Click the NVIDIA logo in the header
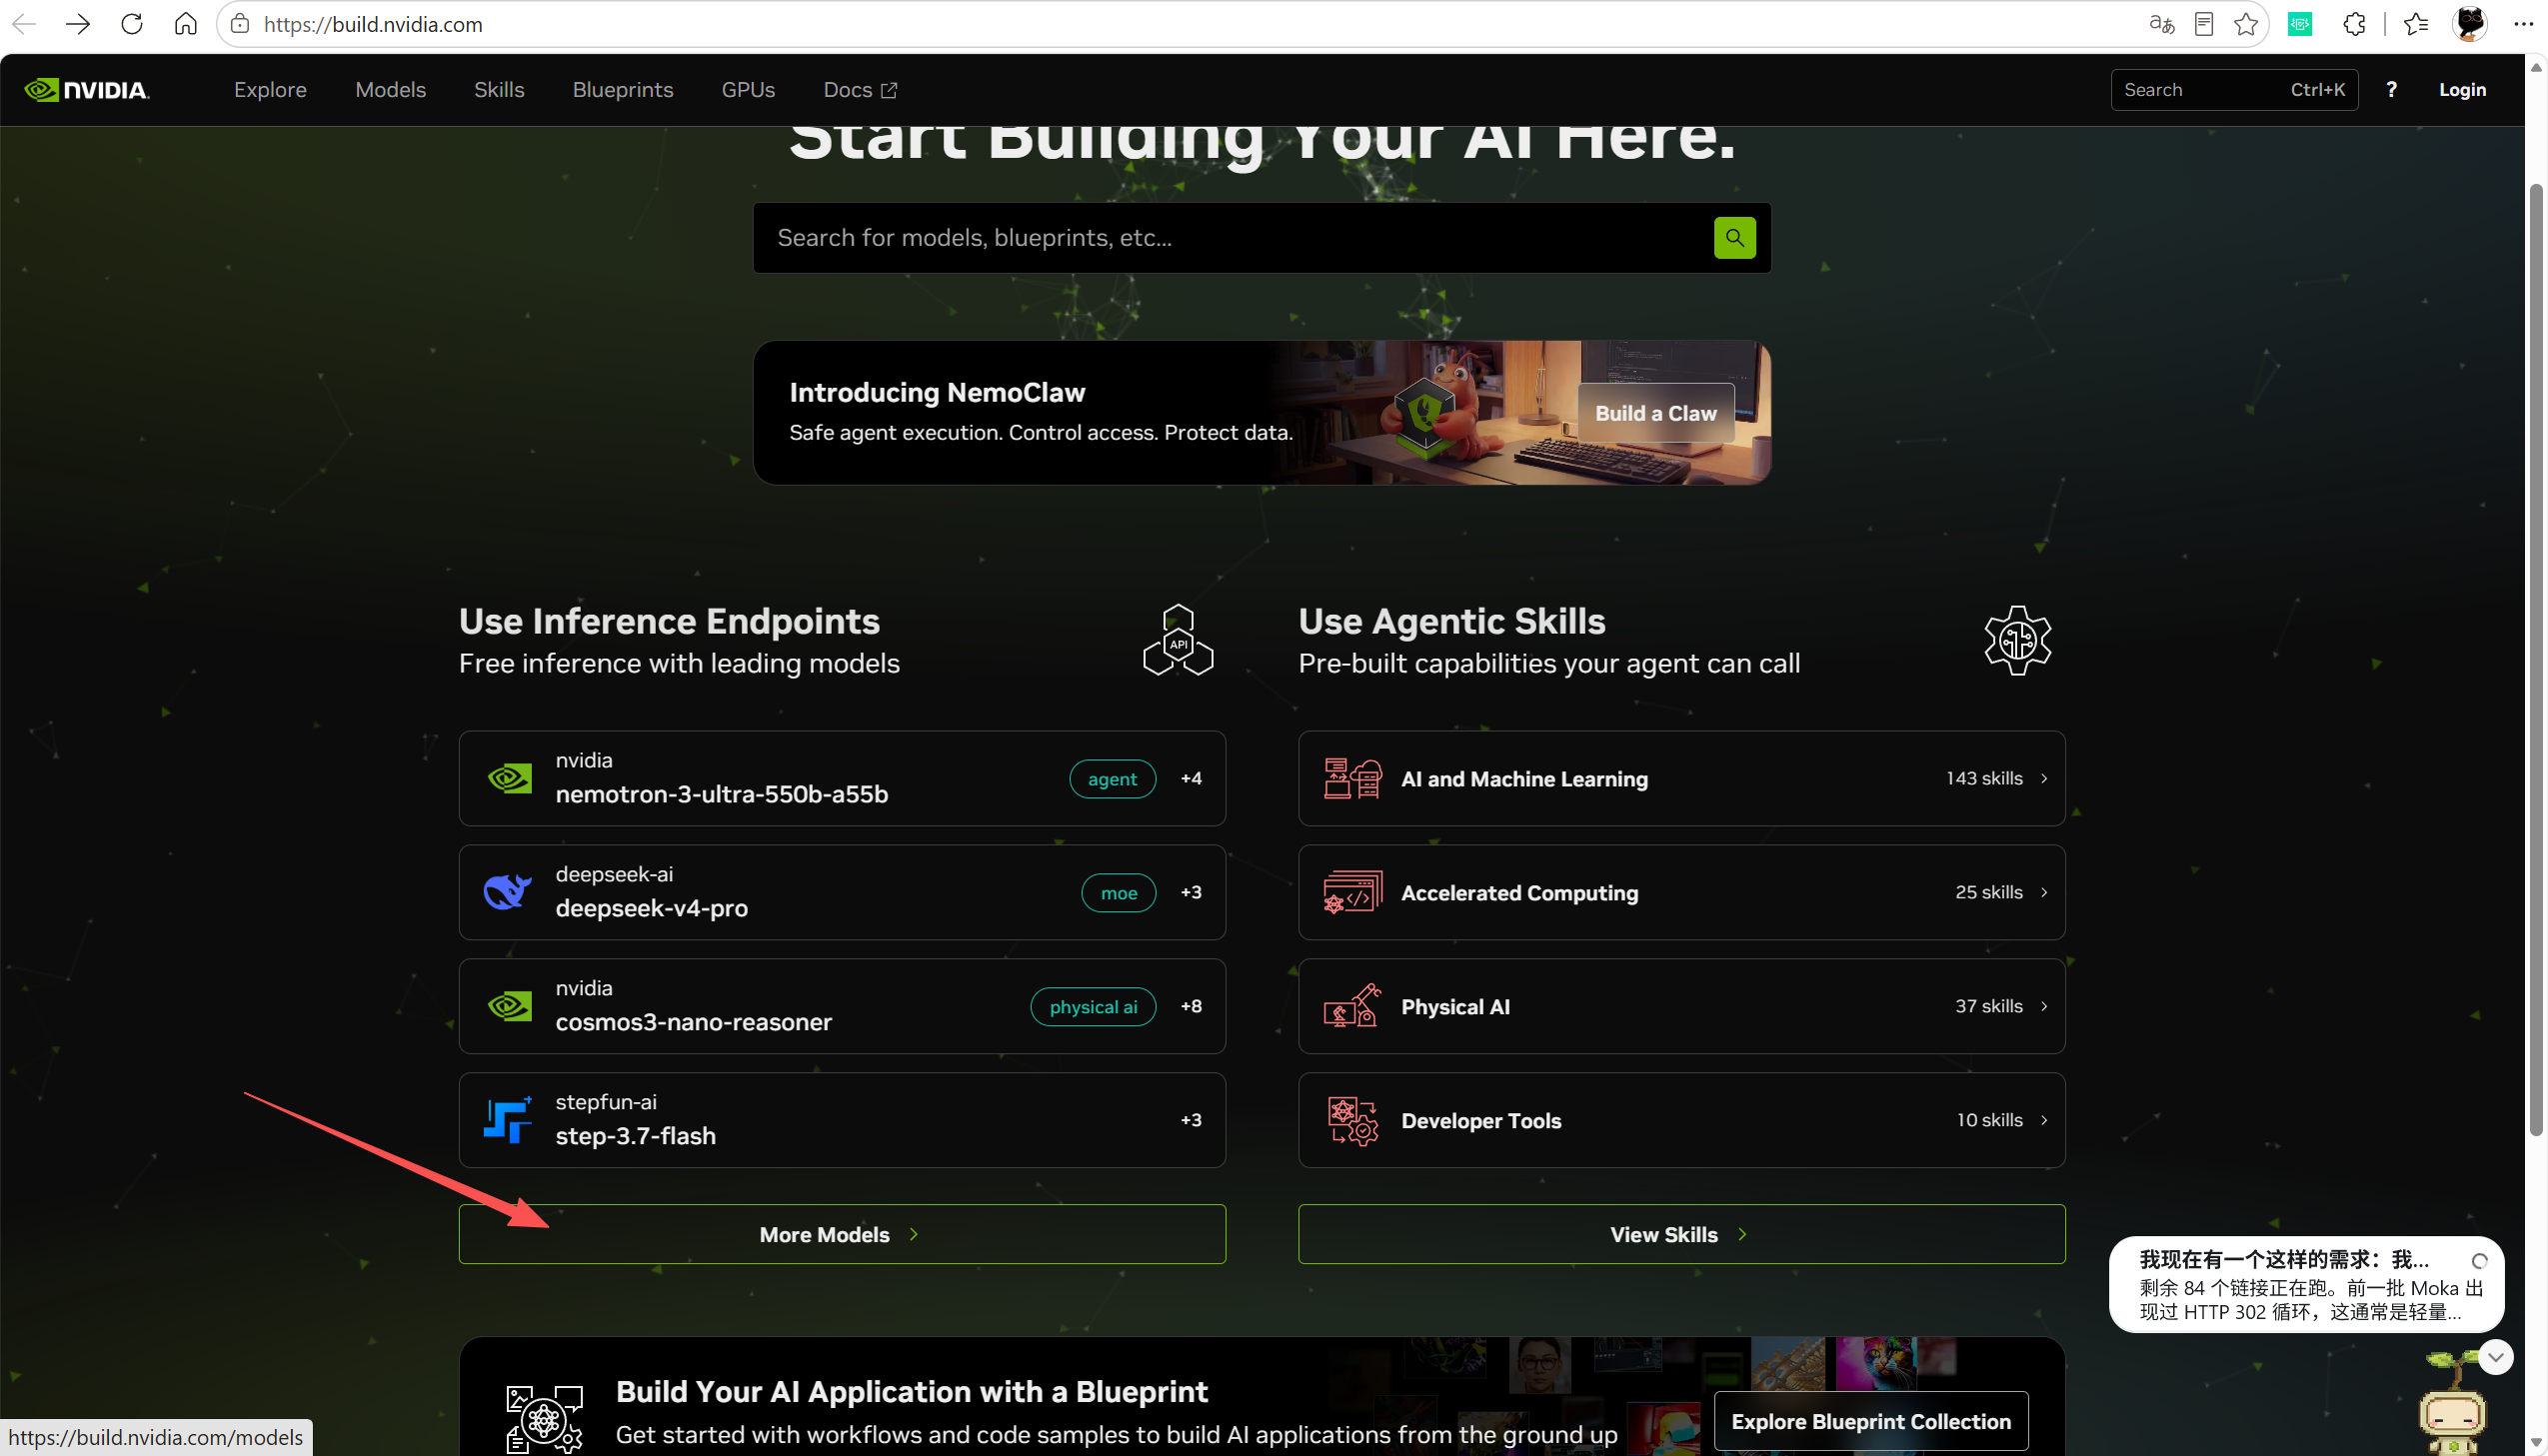 pyautogui.click(x=87, y=90)
